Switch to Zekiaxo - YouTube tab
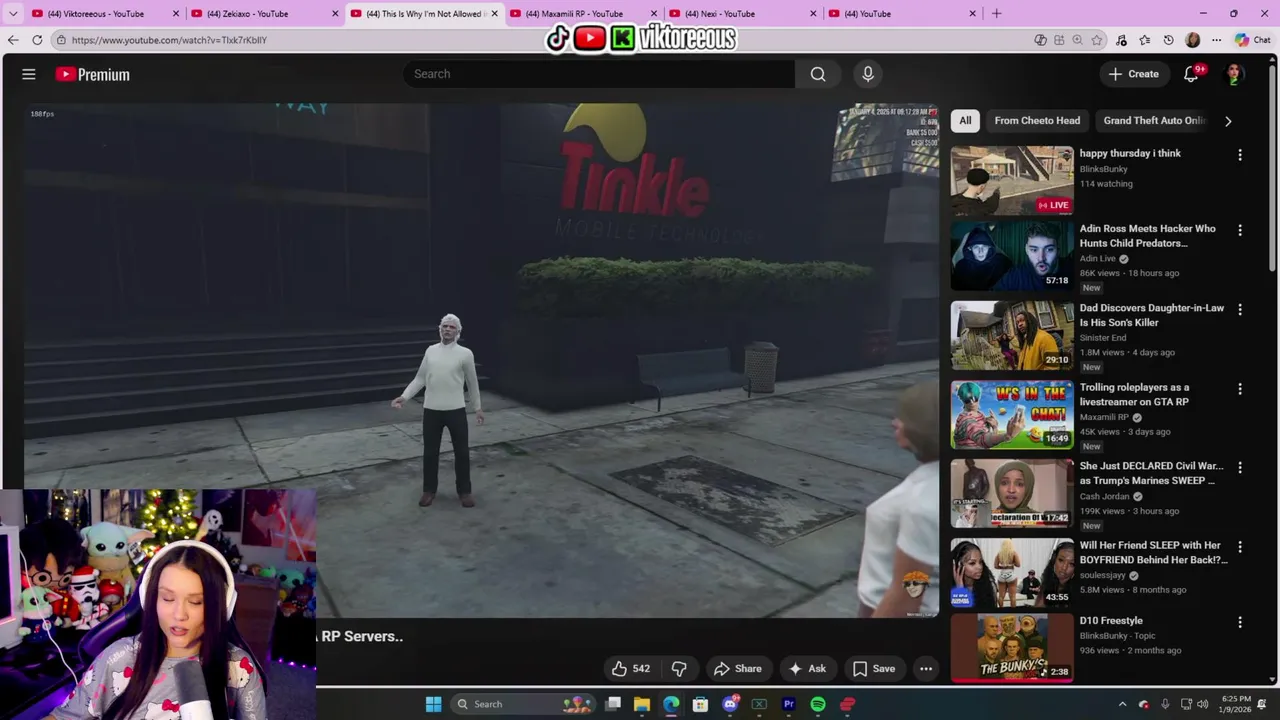 pyautogui.click(x=256, y=14)
